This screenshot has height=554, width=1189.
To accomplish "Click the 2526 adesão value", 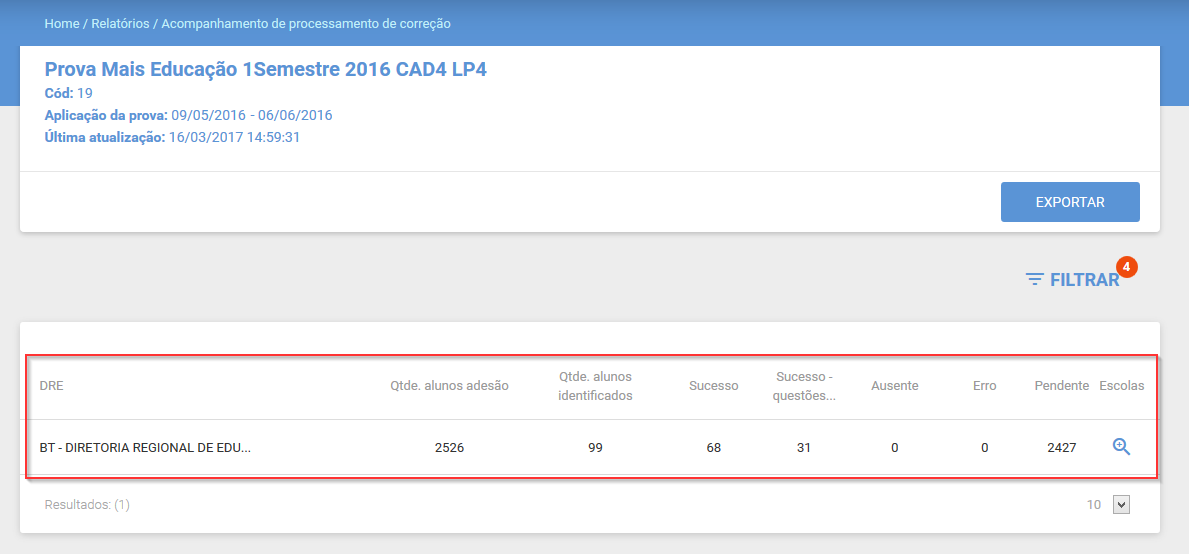I will 450,448.
